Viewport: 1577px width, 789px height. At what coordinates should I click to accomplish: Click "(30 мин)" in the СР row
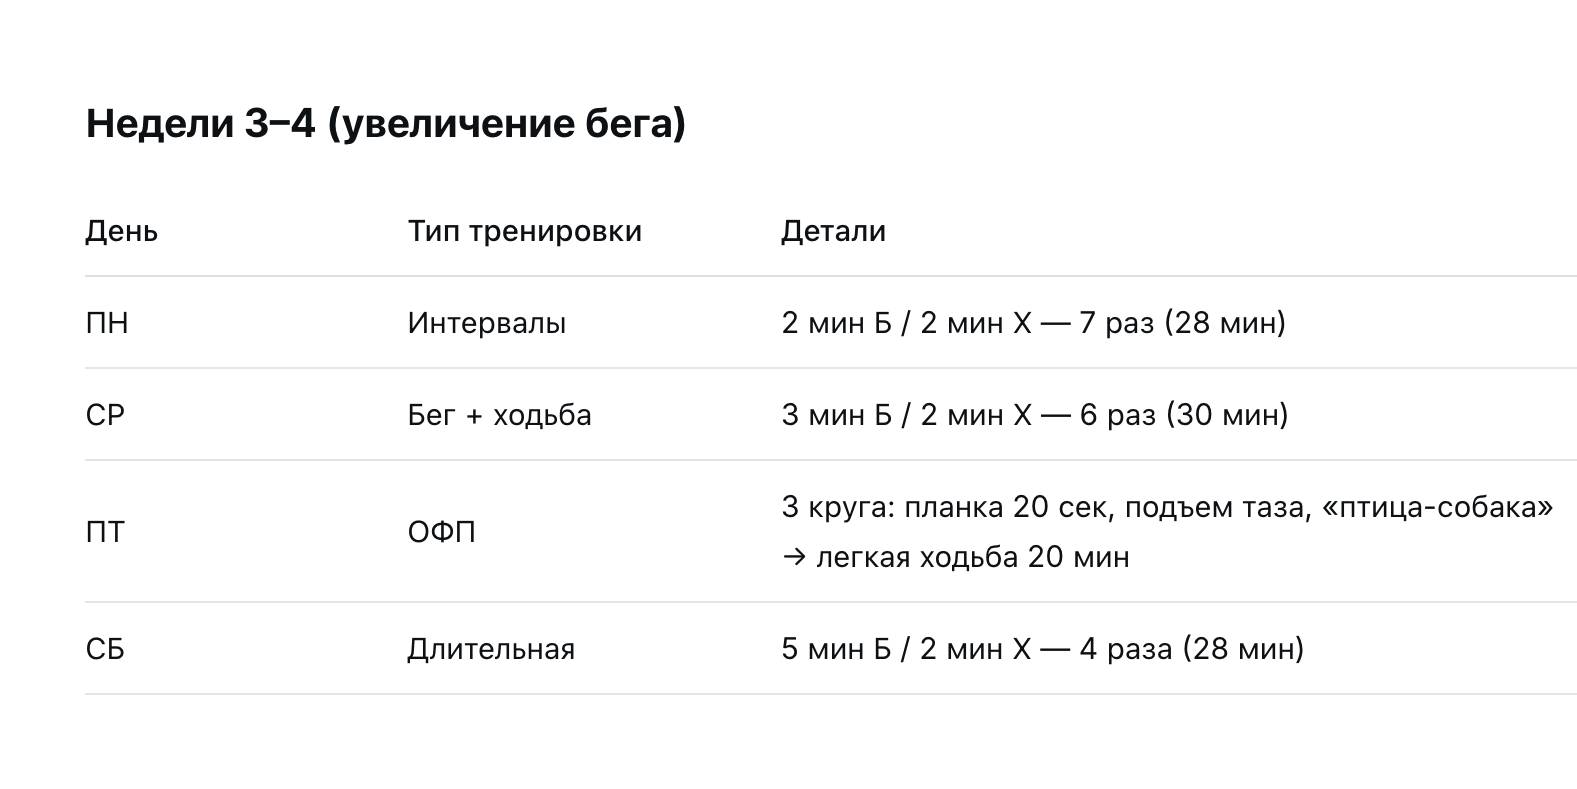click(x=1227, y=415)
